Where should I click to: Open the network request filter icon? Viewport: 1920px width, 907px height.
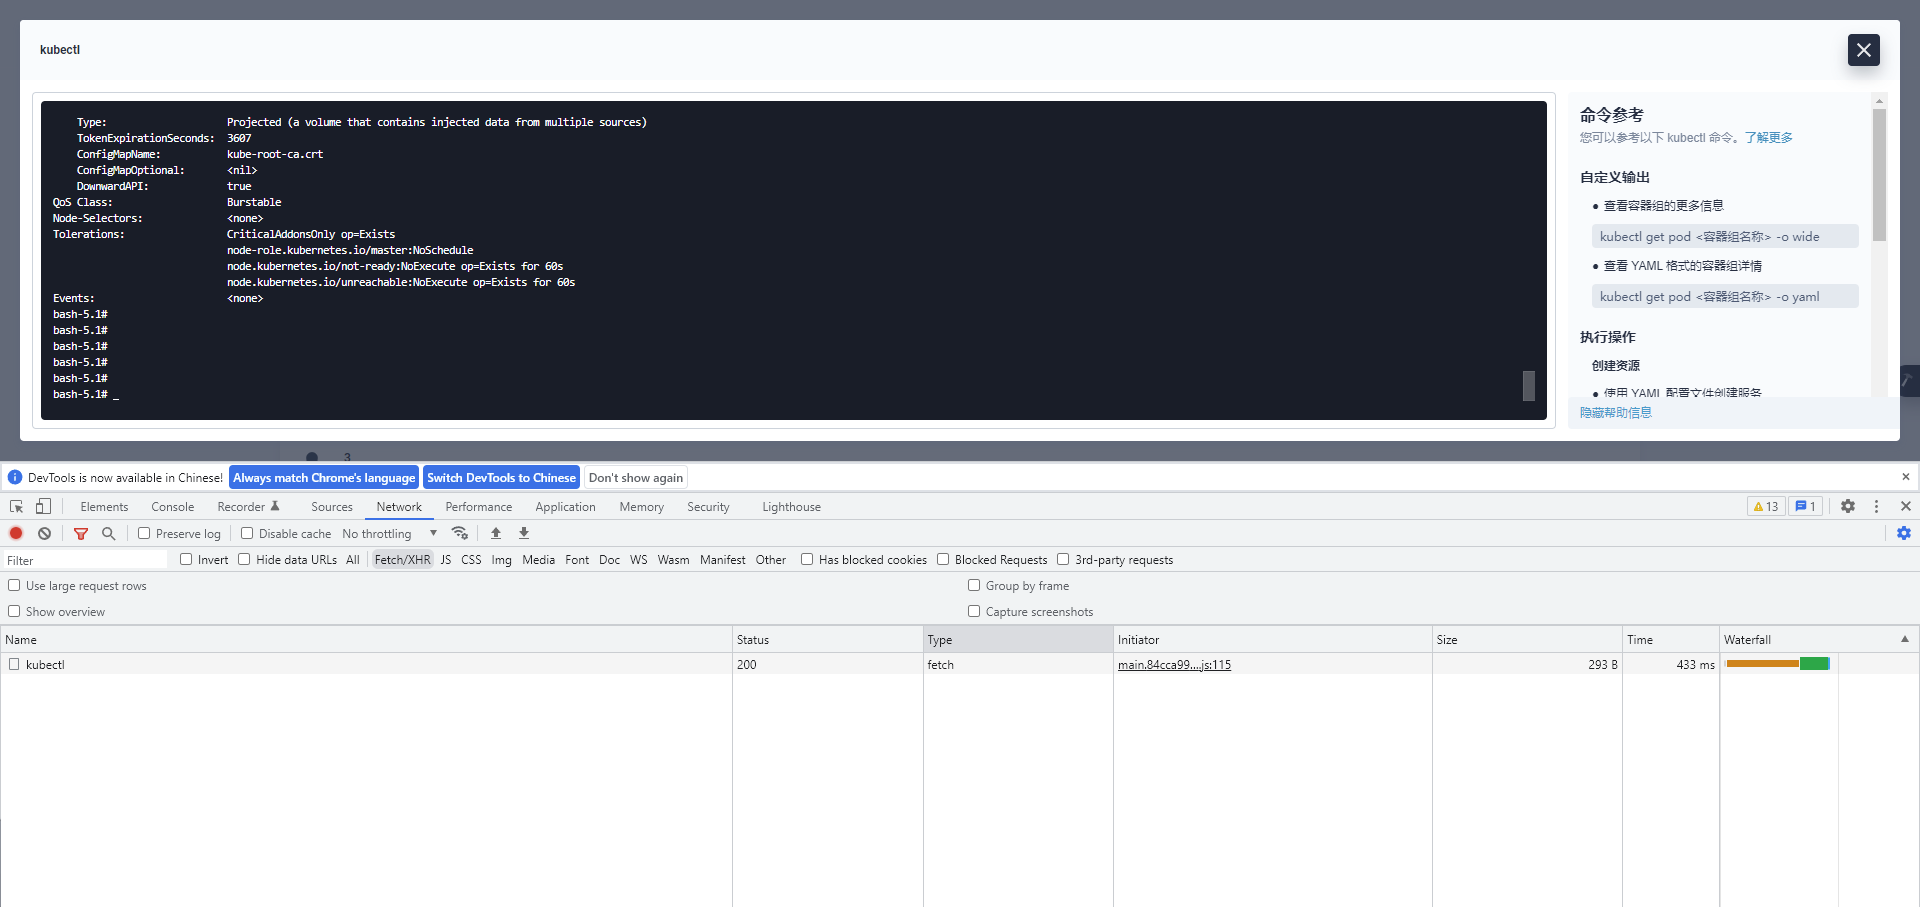point(81,533)
